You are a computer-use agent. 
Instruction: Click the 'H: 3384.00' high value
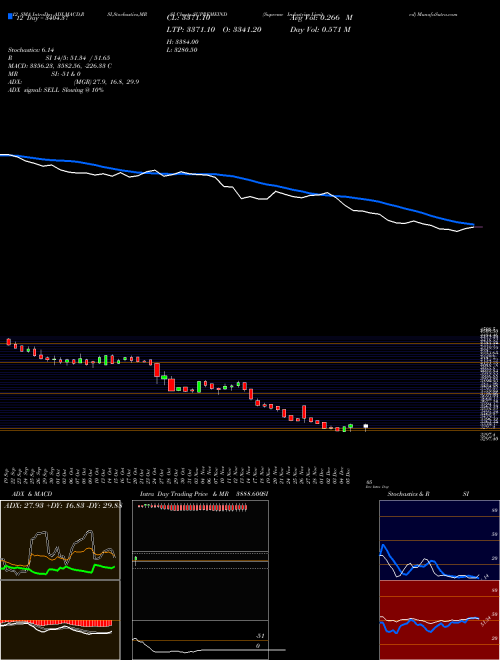click(x=183, y=42)
